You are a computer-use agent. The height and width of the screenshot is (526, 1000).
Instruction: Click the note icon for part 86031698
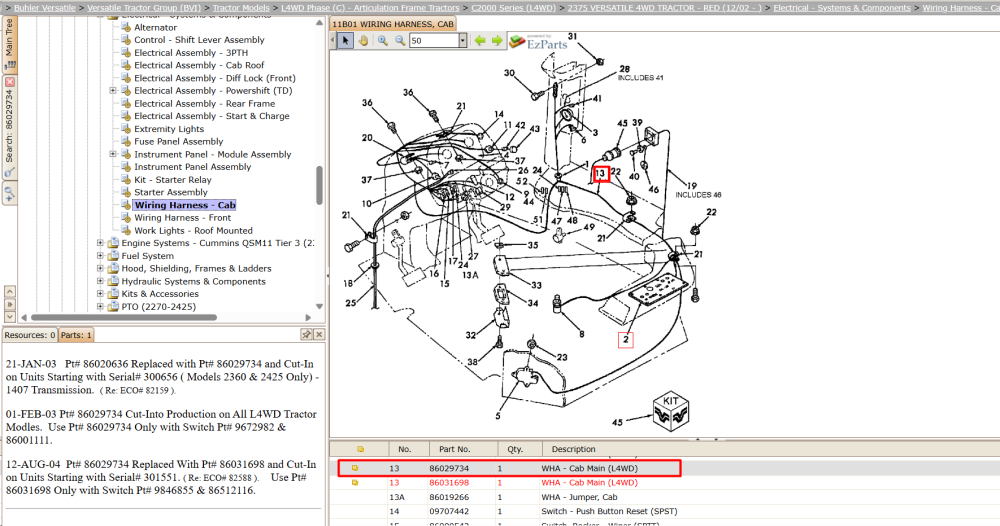click(355, 483)
